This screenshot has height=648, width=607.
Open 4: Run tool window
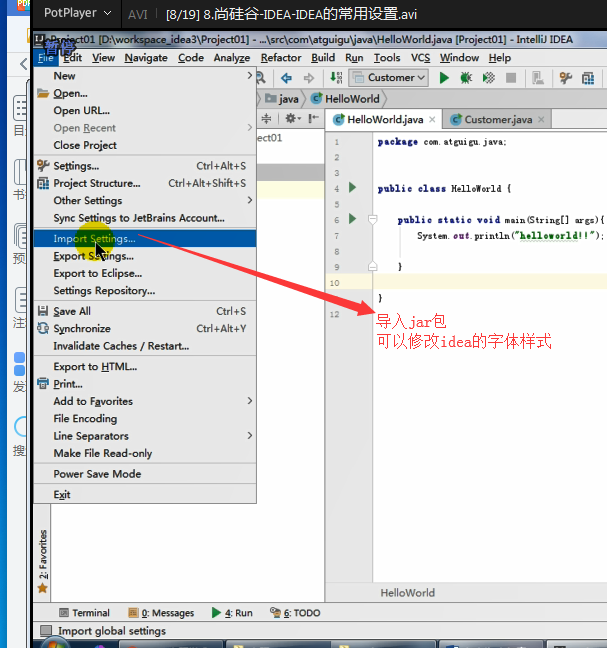coord(232,612)
